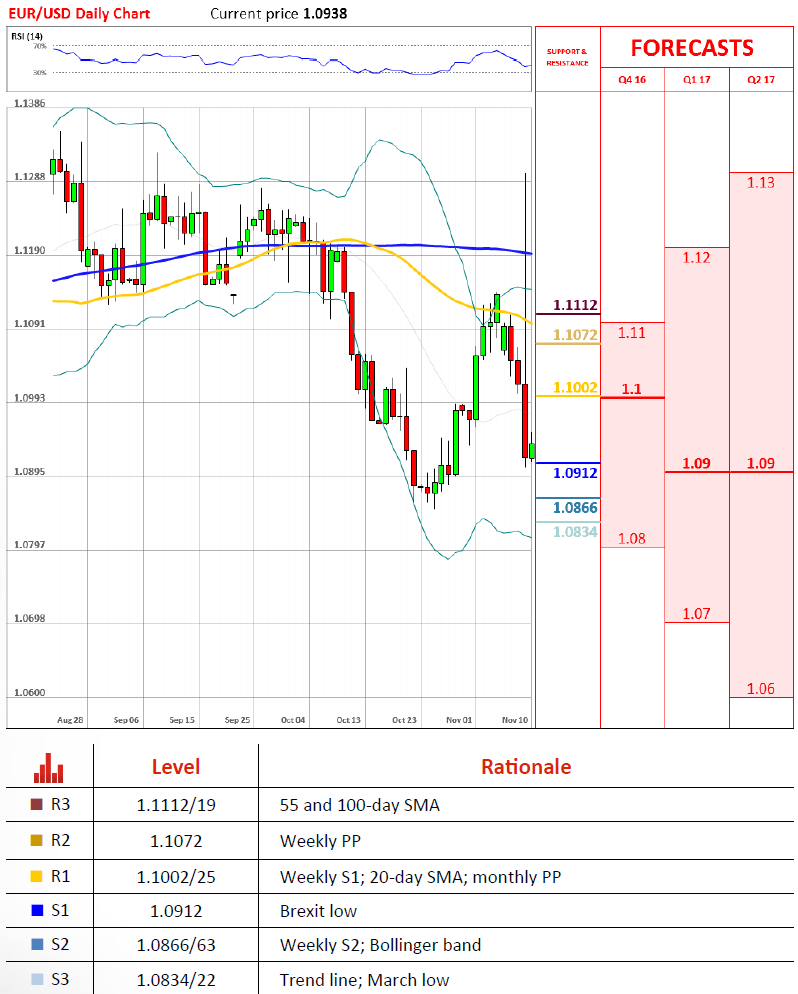Image resolution: width=798 pixels, height=994 pixels.
Task: Click the 1.0895 price axis label
Action: (30, 472)
